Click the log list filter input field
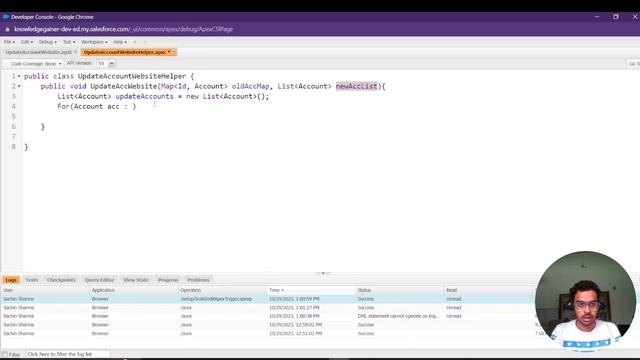The height and width of the screenshot is (360, 640). pos(68,354)
